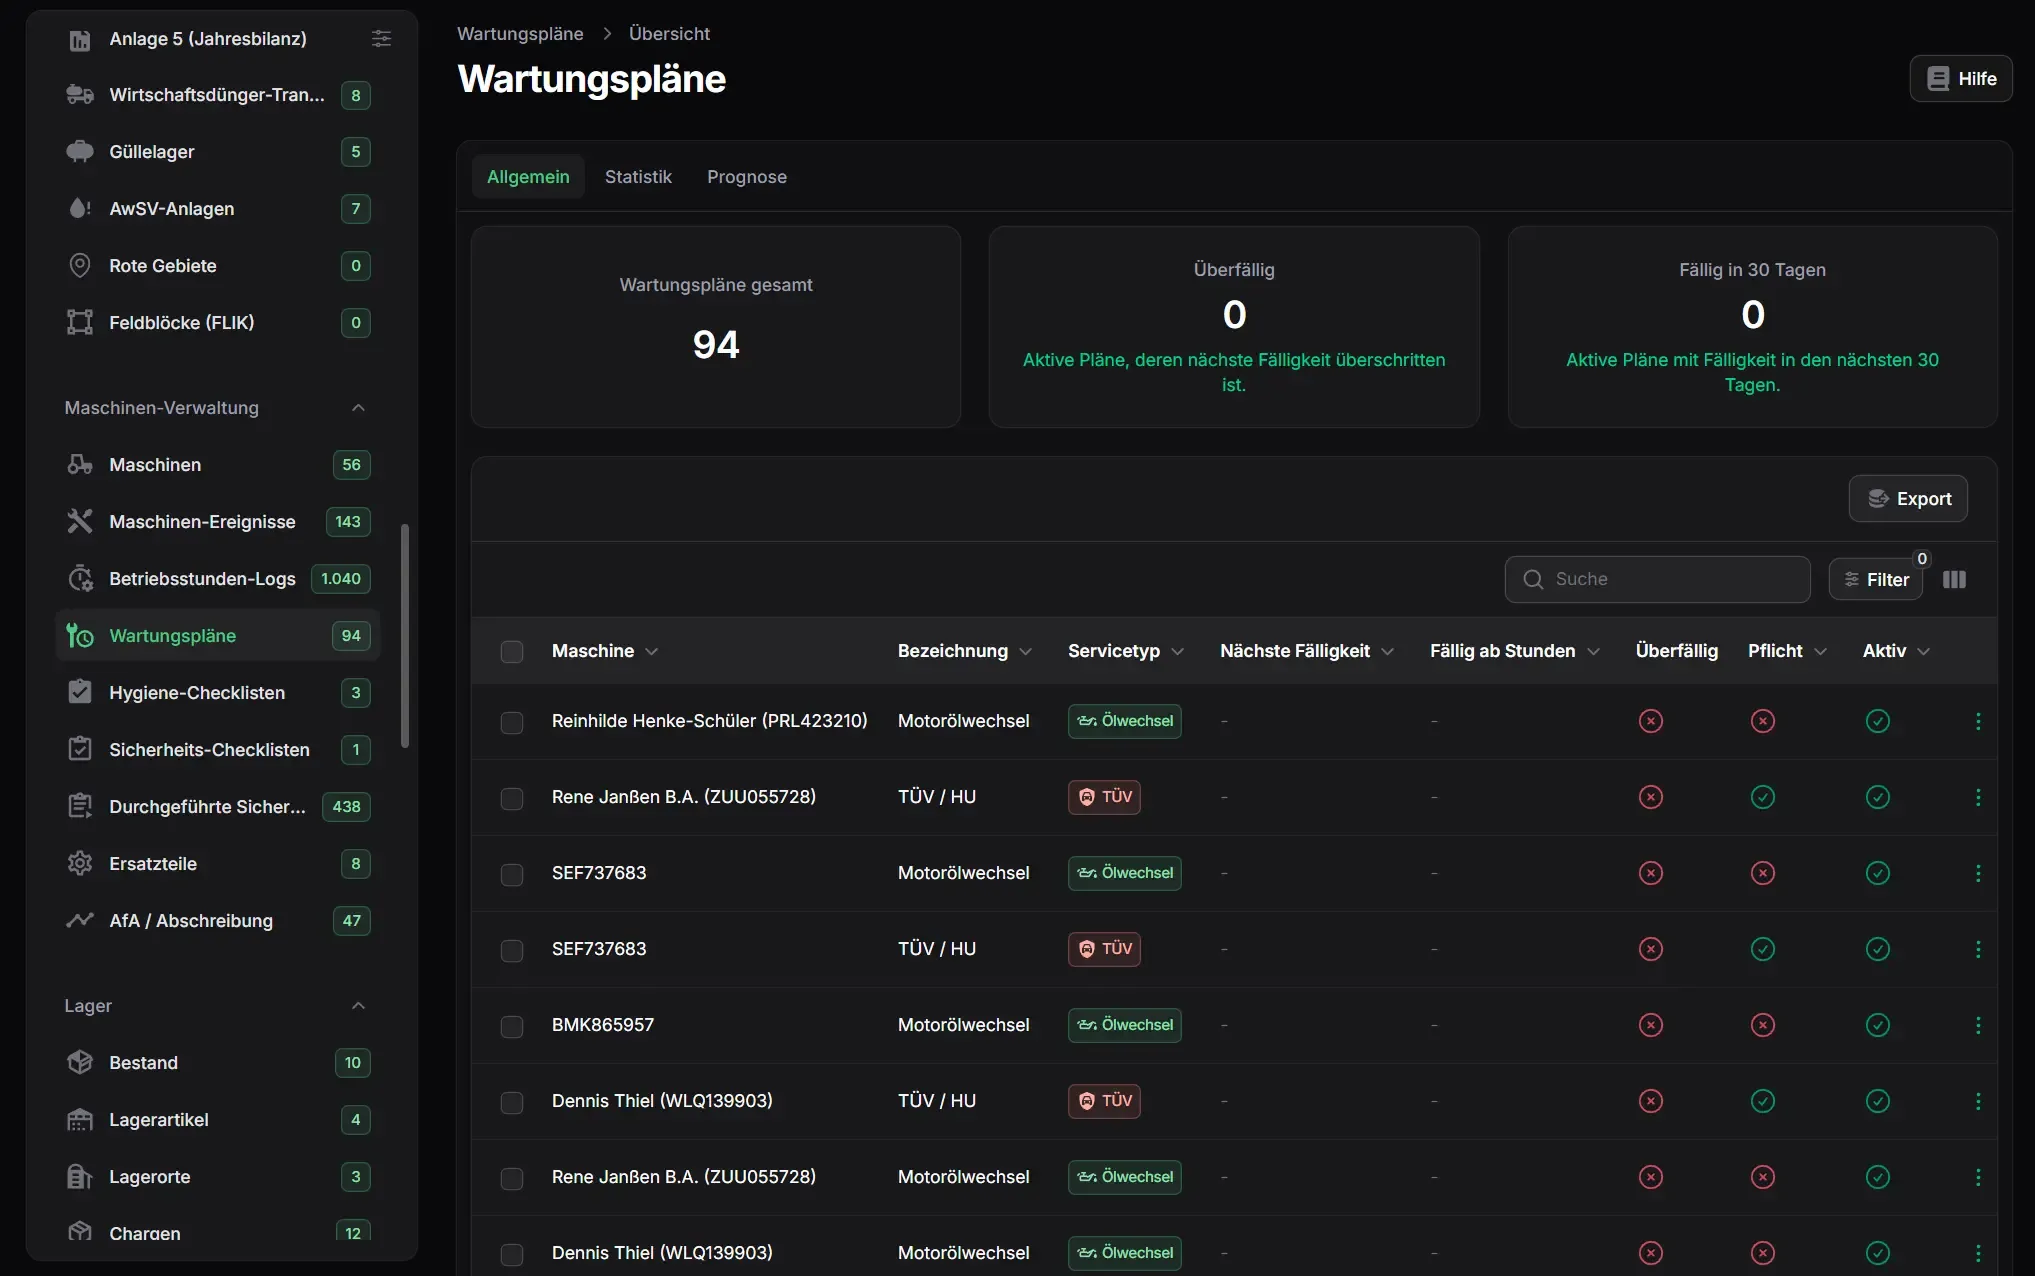This screenshot has height=1276, width=2035.
Task: Click the Durchgeführte Sicher... list icon
Action: pyautogui.click(x=80, y=807)
